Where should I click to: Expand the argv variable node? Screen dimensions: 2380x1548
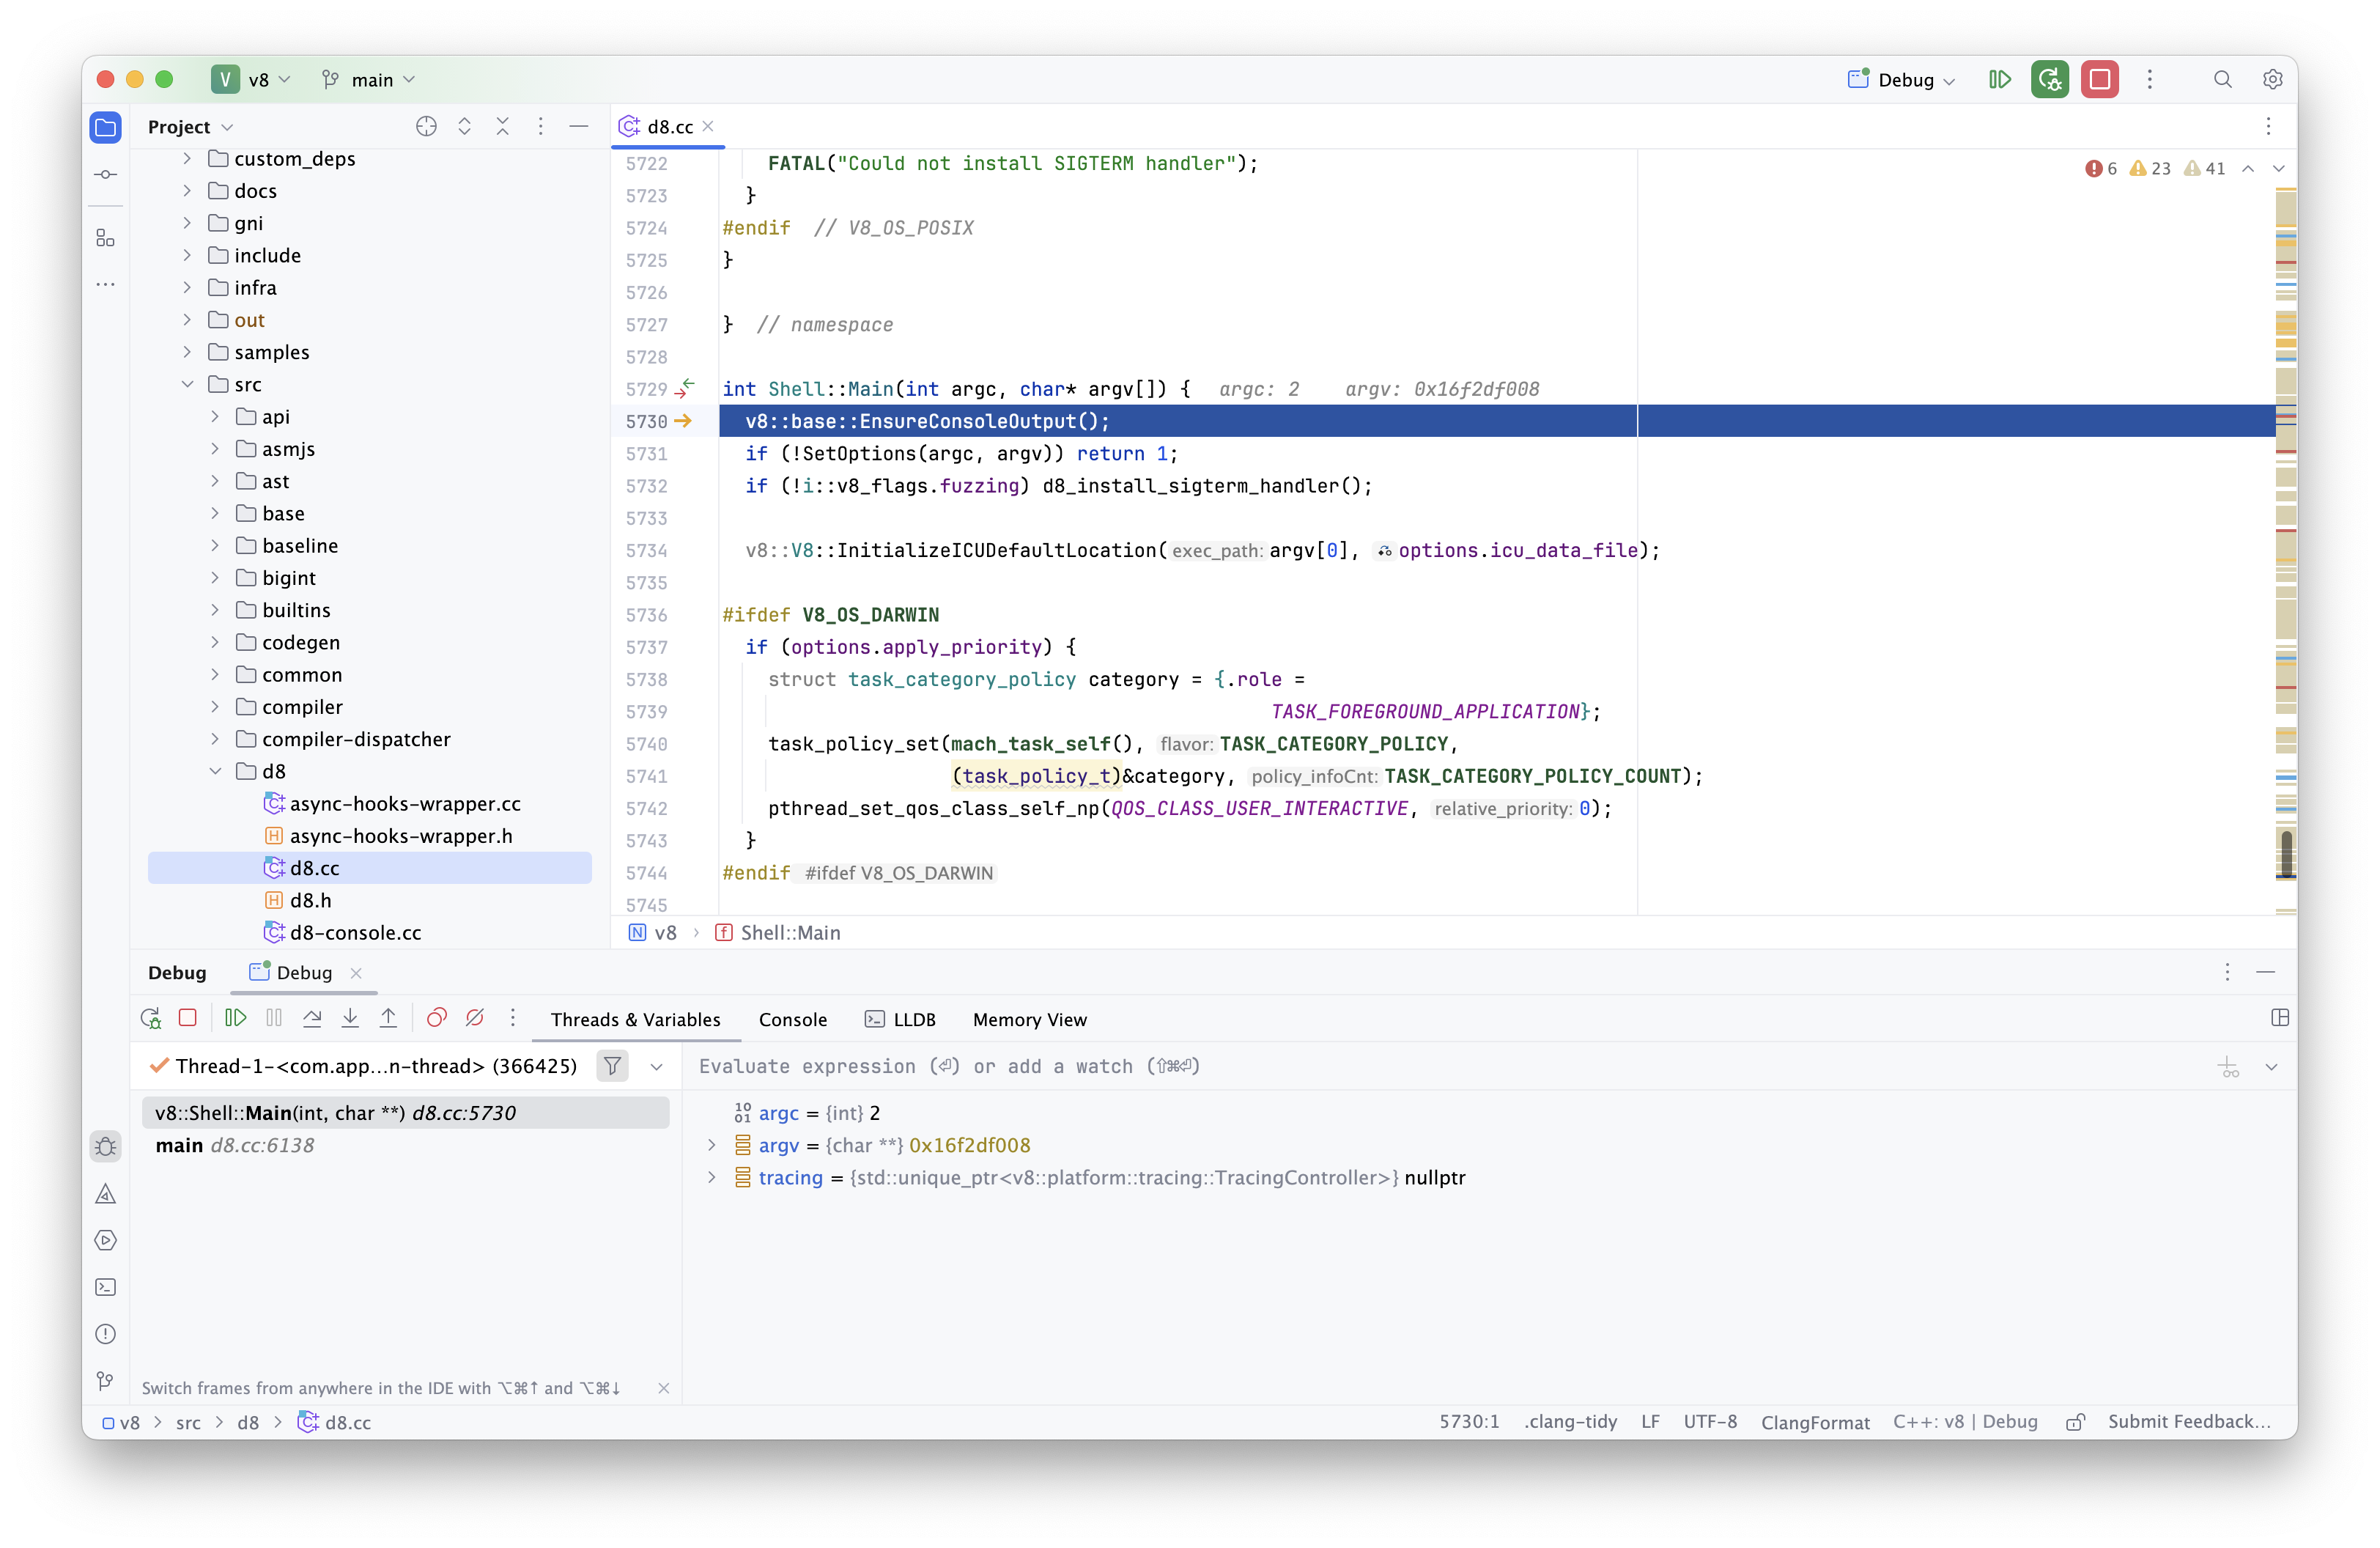(x=712, y=1145)
